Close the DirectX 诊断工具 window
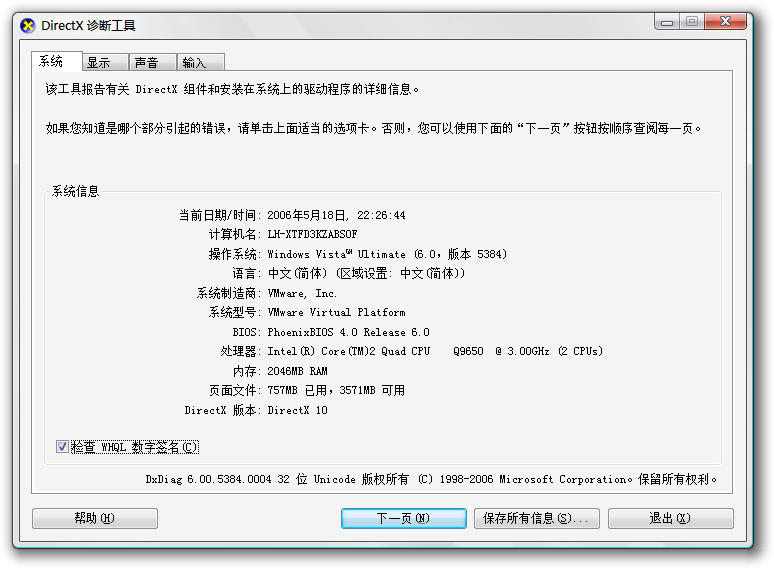This screenshot has height=570, width=774. 725,22
